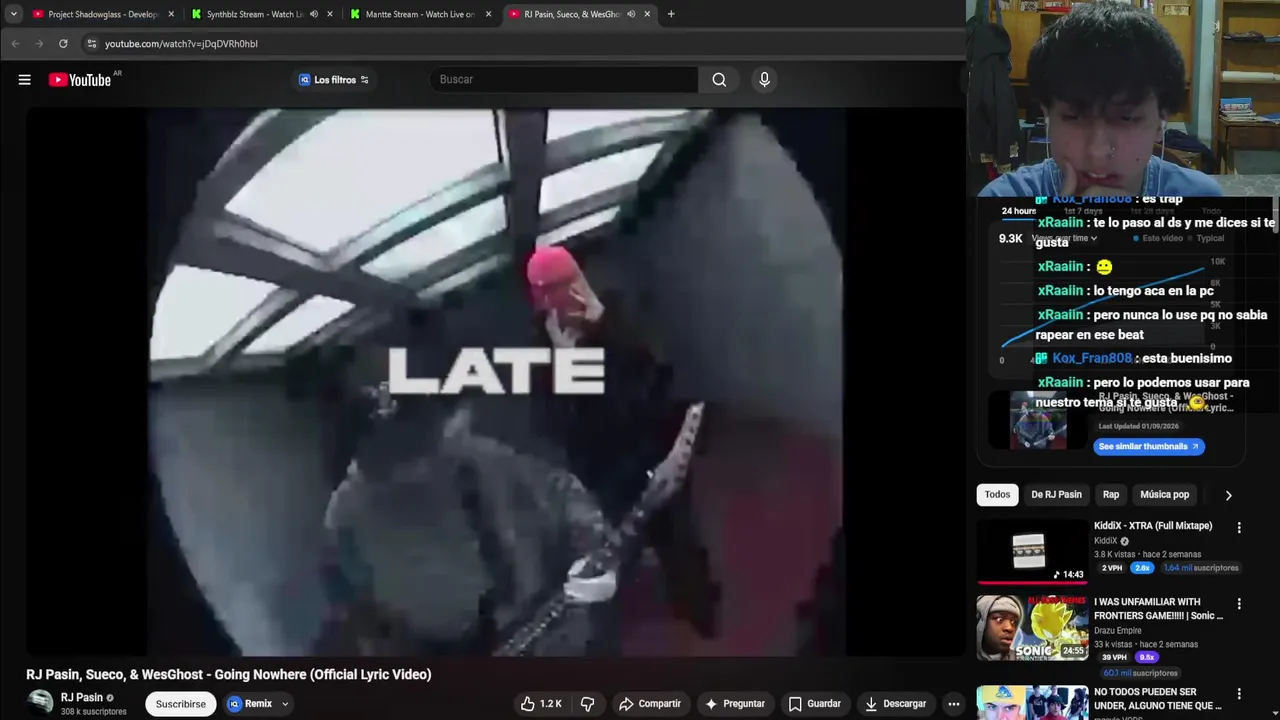This screenshot has height=720, width=1280.
Task: Like the video with thumbs up
Action: pos(541,704)
